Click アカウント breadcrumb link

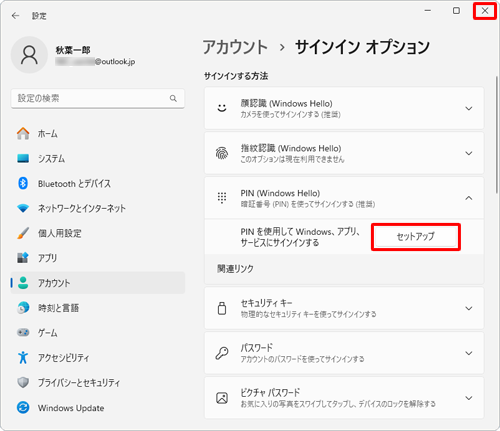pyautogui.click(x=235, y=47)
